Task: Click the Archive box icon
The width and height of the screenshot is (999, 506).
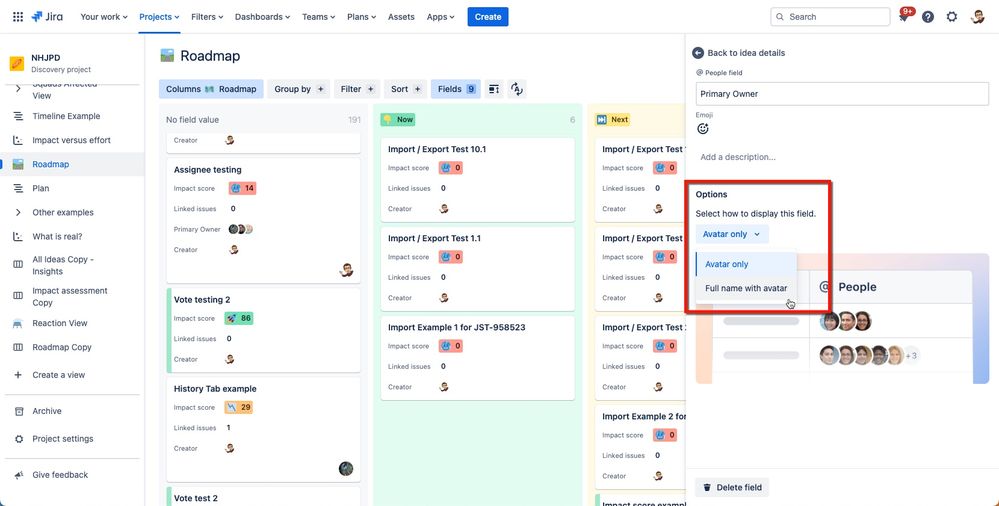Action: tap(18, 411)
